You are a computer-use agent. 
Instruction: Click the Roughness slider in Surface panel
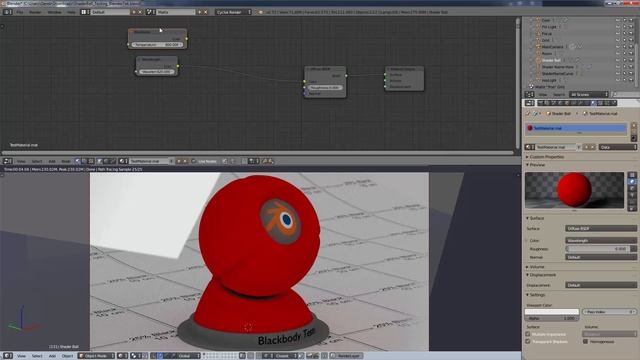pos(598,249)
